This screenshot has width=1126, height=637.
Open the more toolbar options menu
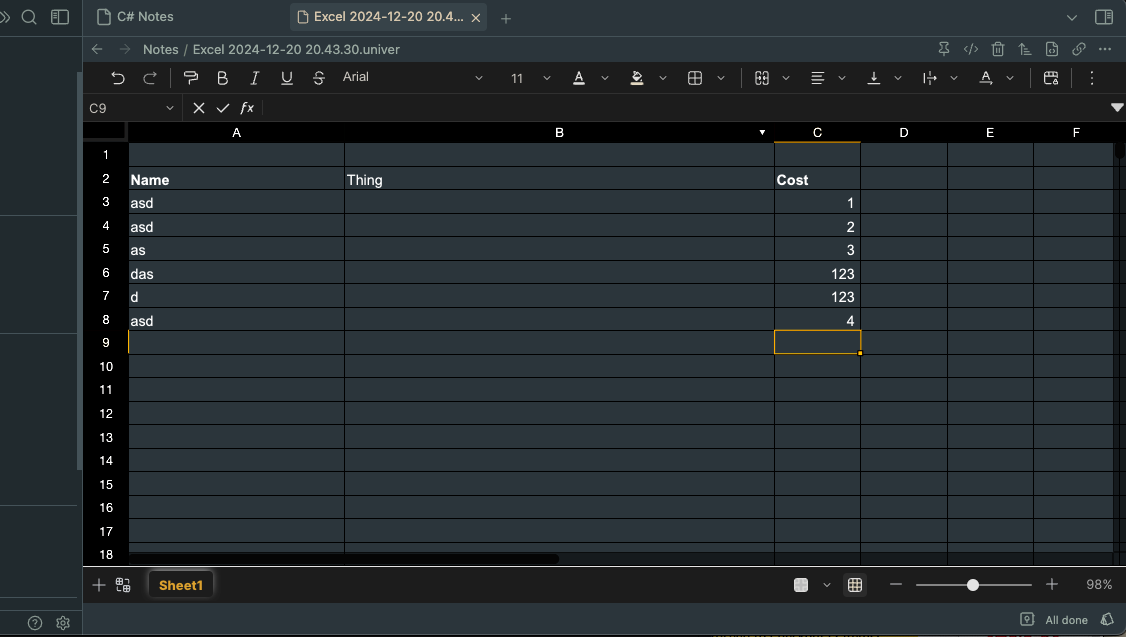[1092, 78]
